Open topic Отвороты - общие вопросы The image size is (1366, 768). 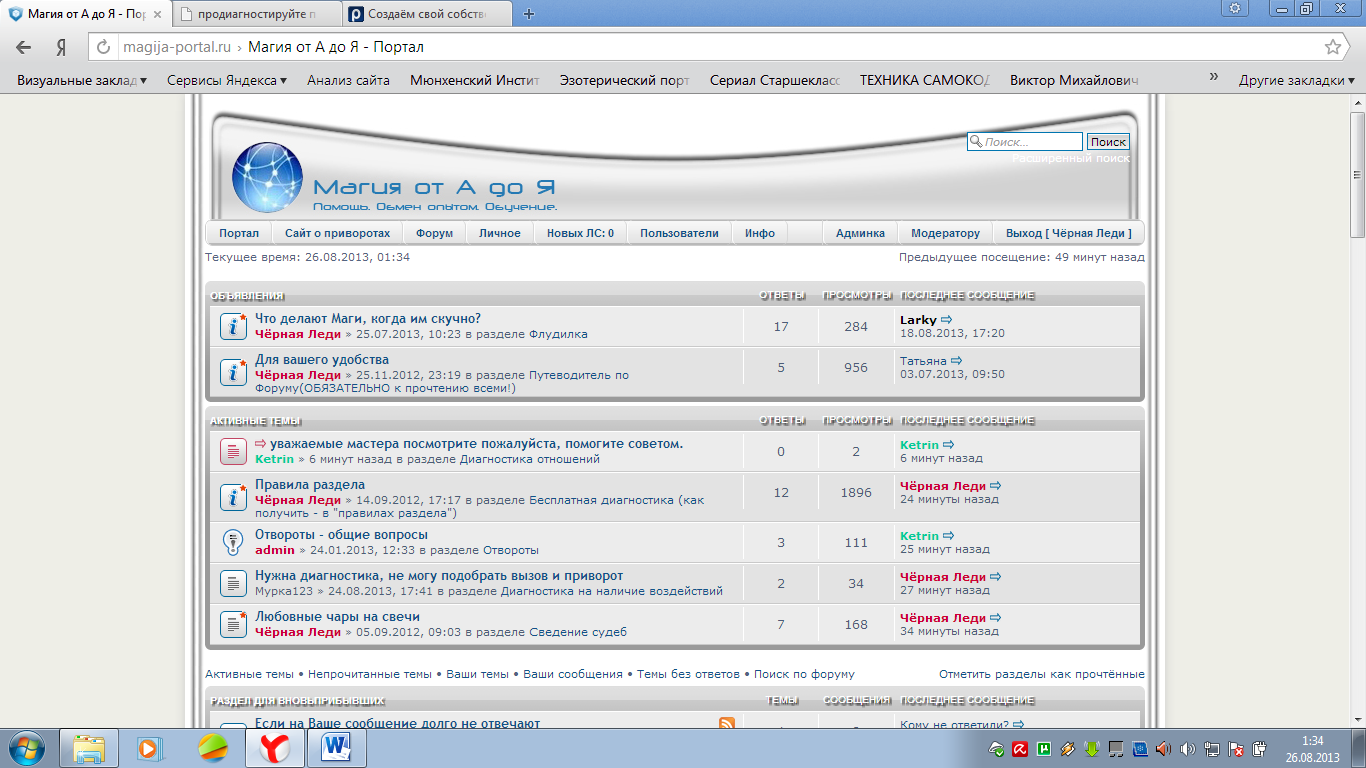(x=341, y=535)
